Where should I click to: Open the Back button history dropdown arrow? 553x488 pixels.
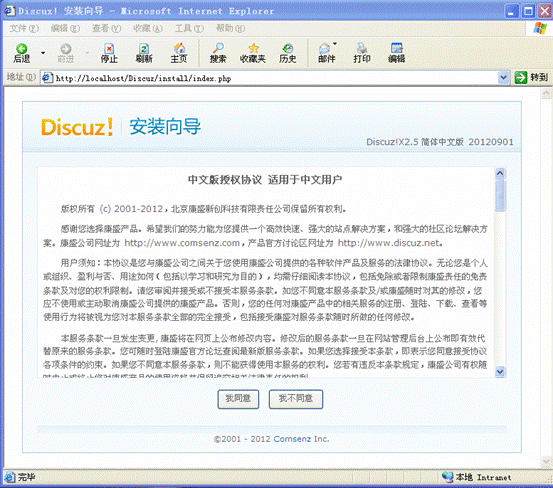[43, 53]
